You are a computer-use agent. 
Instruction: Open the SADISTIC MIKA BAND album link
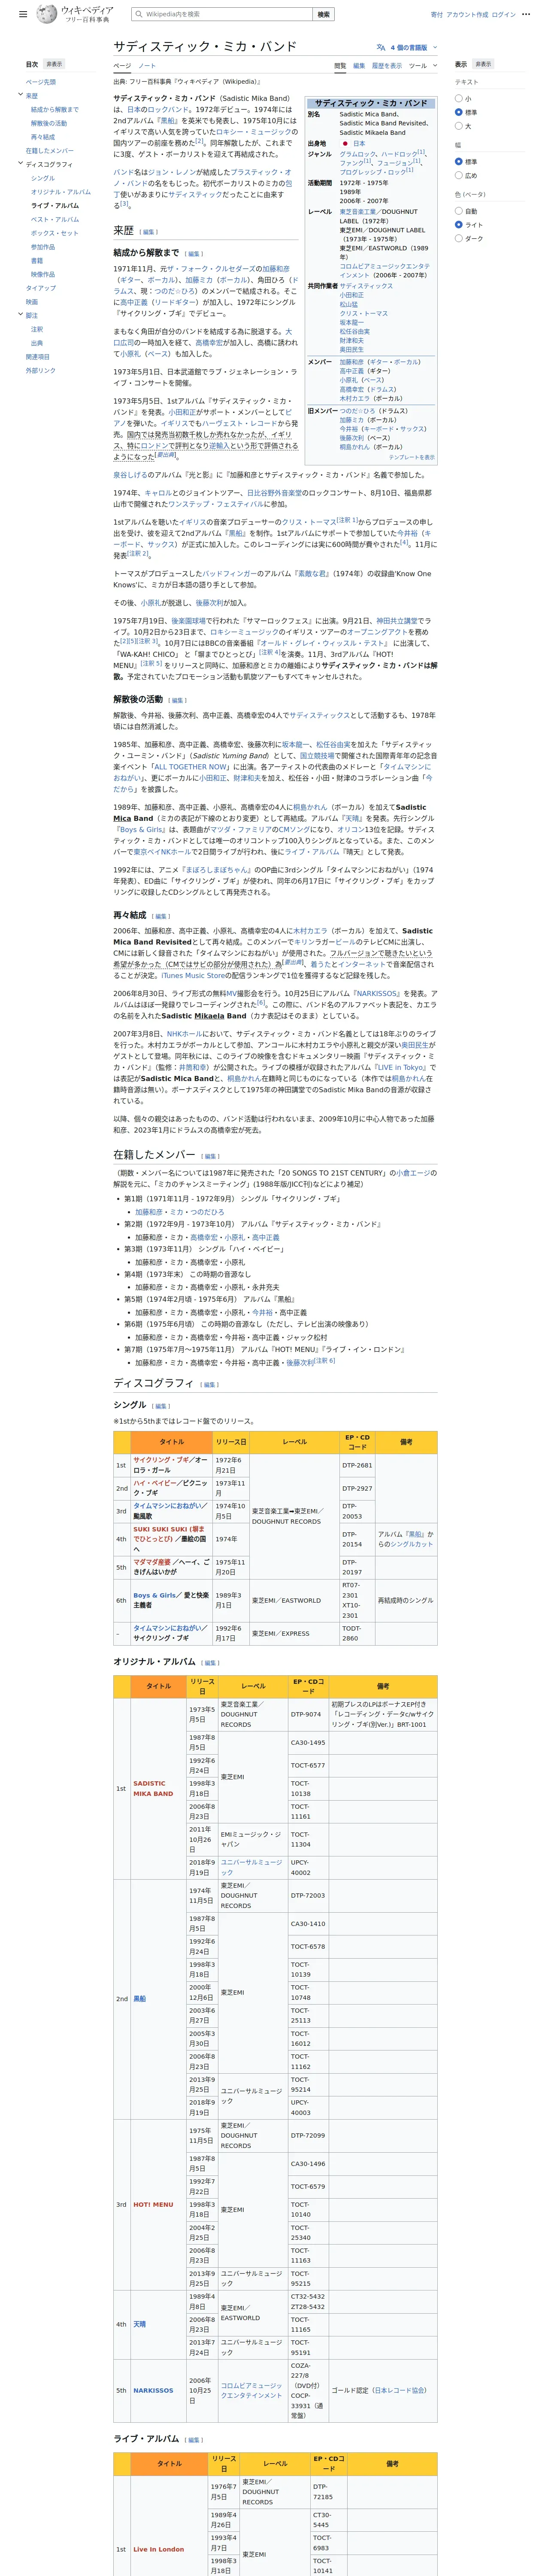pyautogui.click(x=153, y=1789)
